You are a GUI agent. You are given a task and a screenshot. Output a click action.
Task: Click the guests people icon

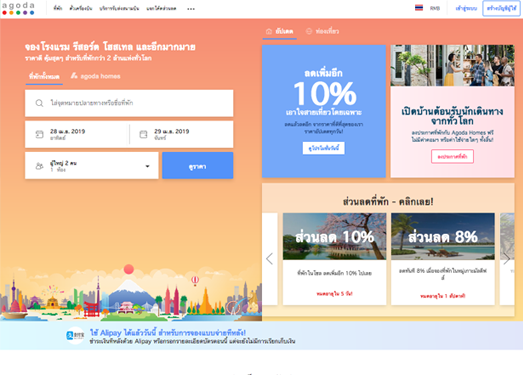pos(39,166)
